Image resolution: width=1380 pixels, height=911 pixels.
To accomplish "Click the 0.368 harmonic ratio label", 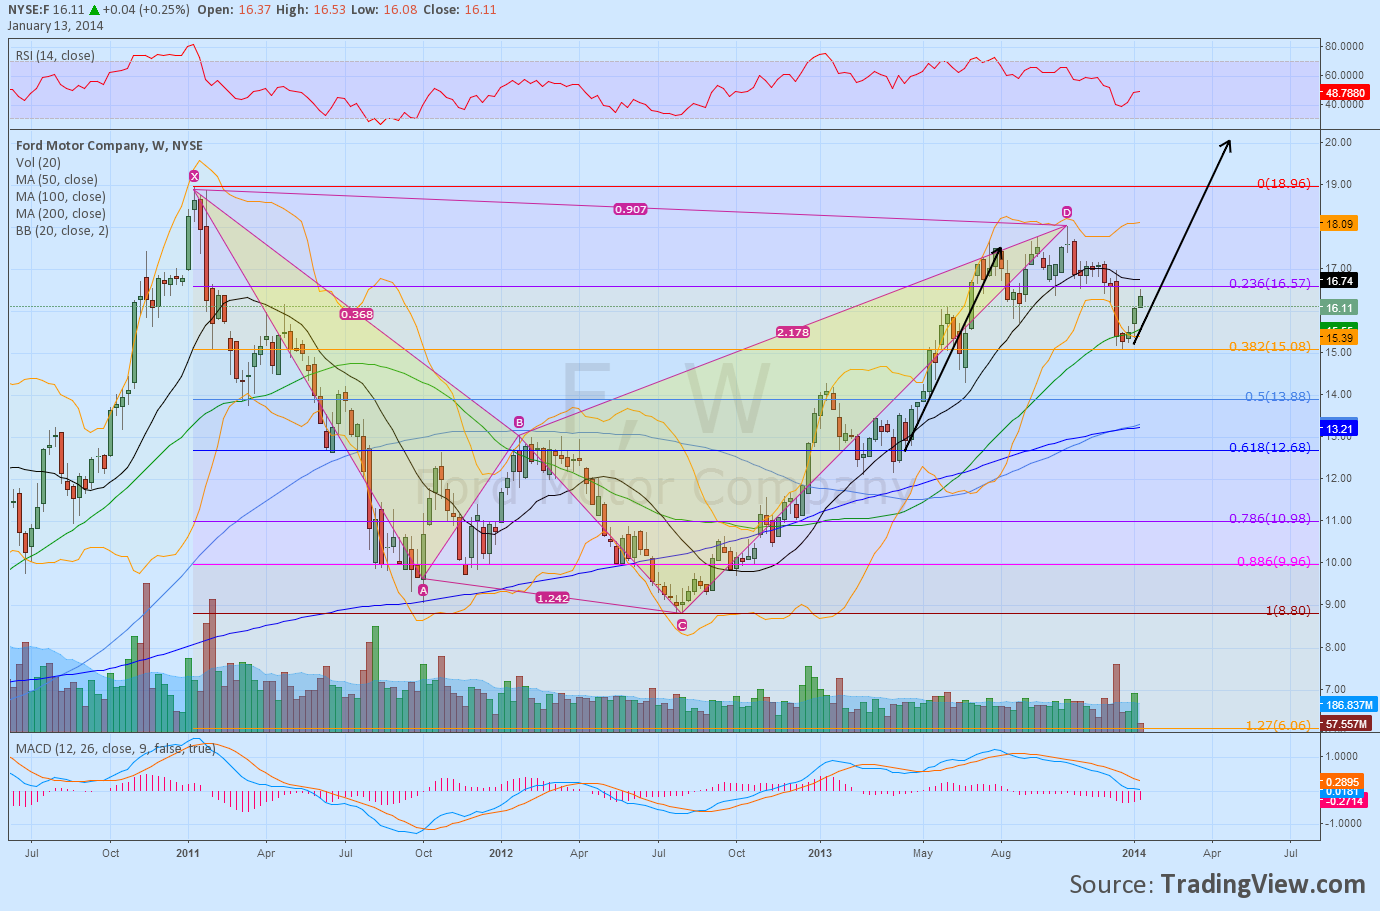I will [357, 314].
